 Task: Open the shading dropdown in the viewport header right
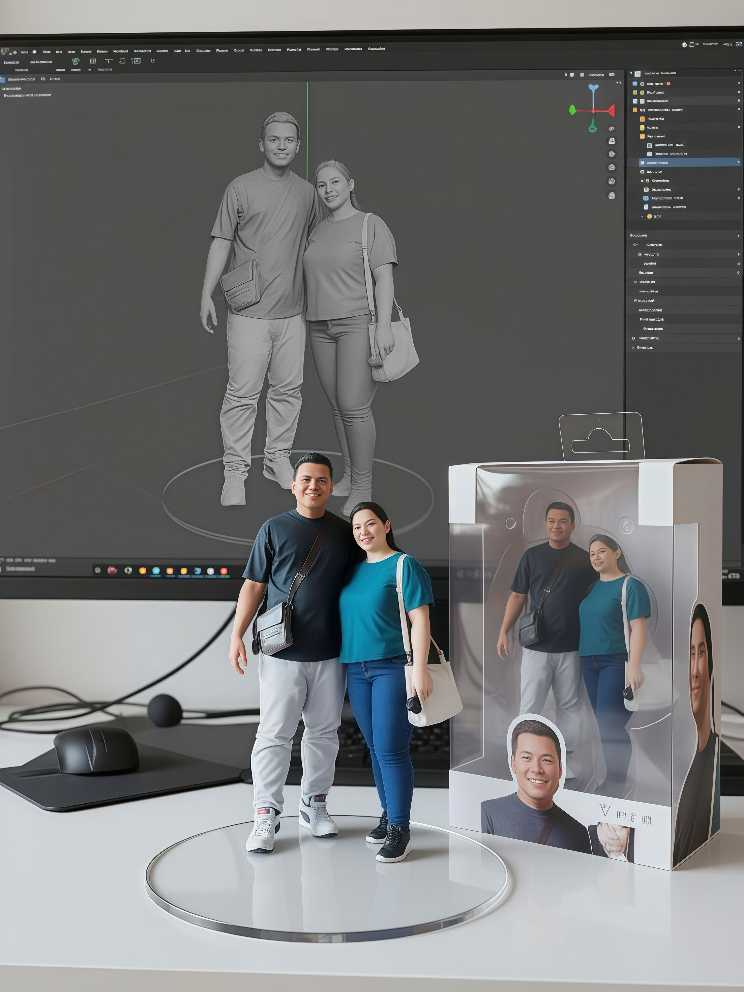[596, 74]
